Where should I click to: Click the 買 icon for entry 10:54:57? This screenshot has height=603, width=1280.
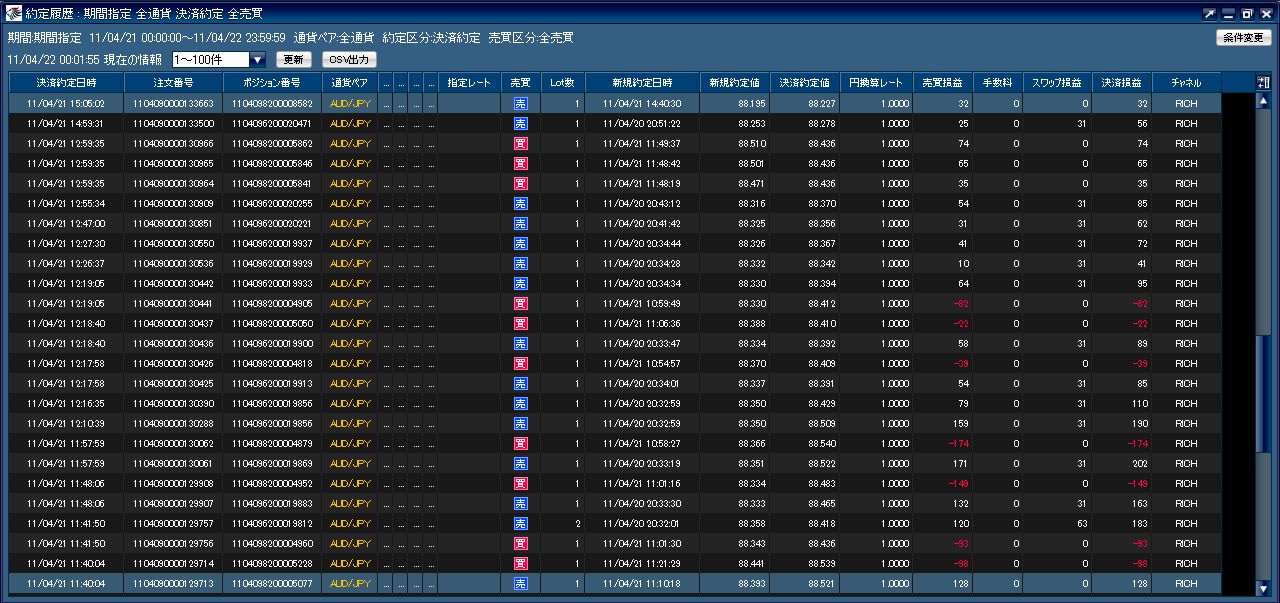(520, 363)
